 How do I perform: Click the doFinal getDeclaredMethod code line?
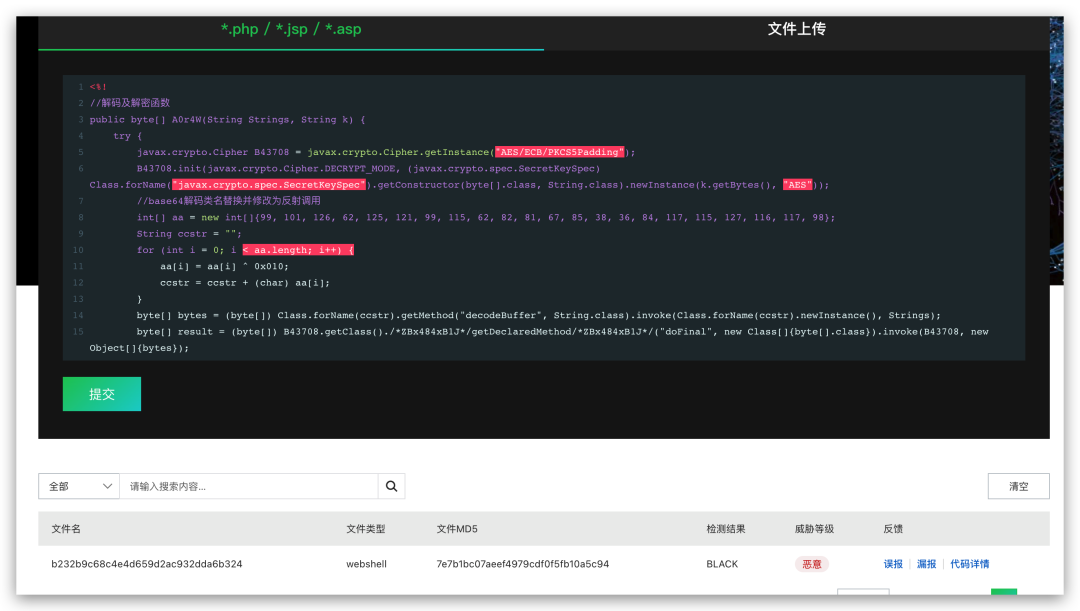(539, 340)
